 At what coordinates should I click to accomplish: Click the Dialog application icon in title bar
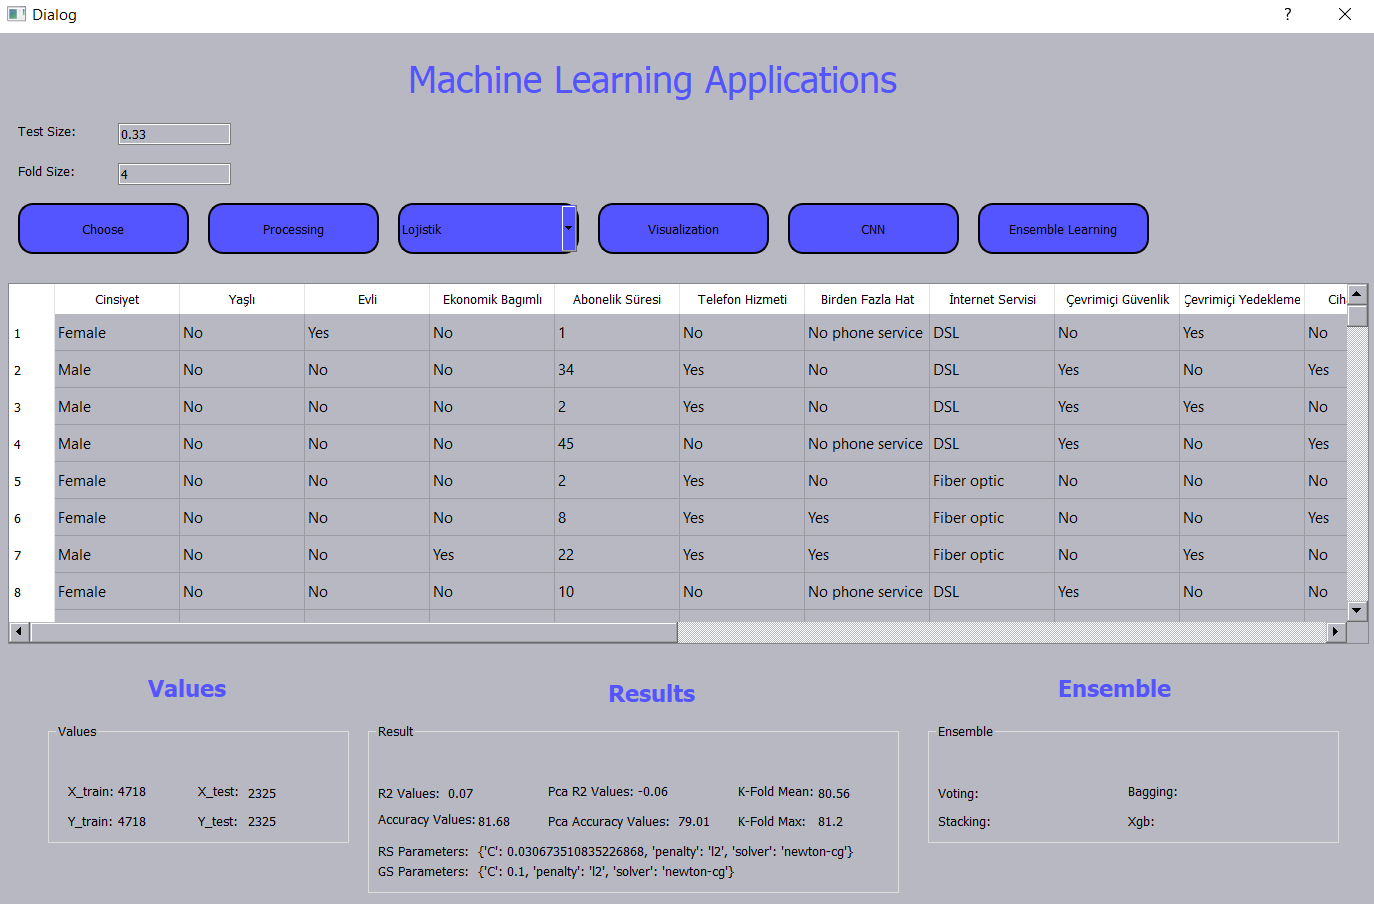[x=15, y=14]
